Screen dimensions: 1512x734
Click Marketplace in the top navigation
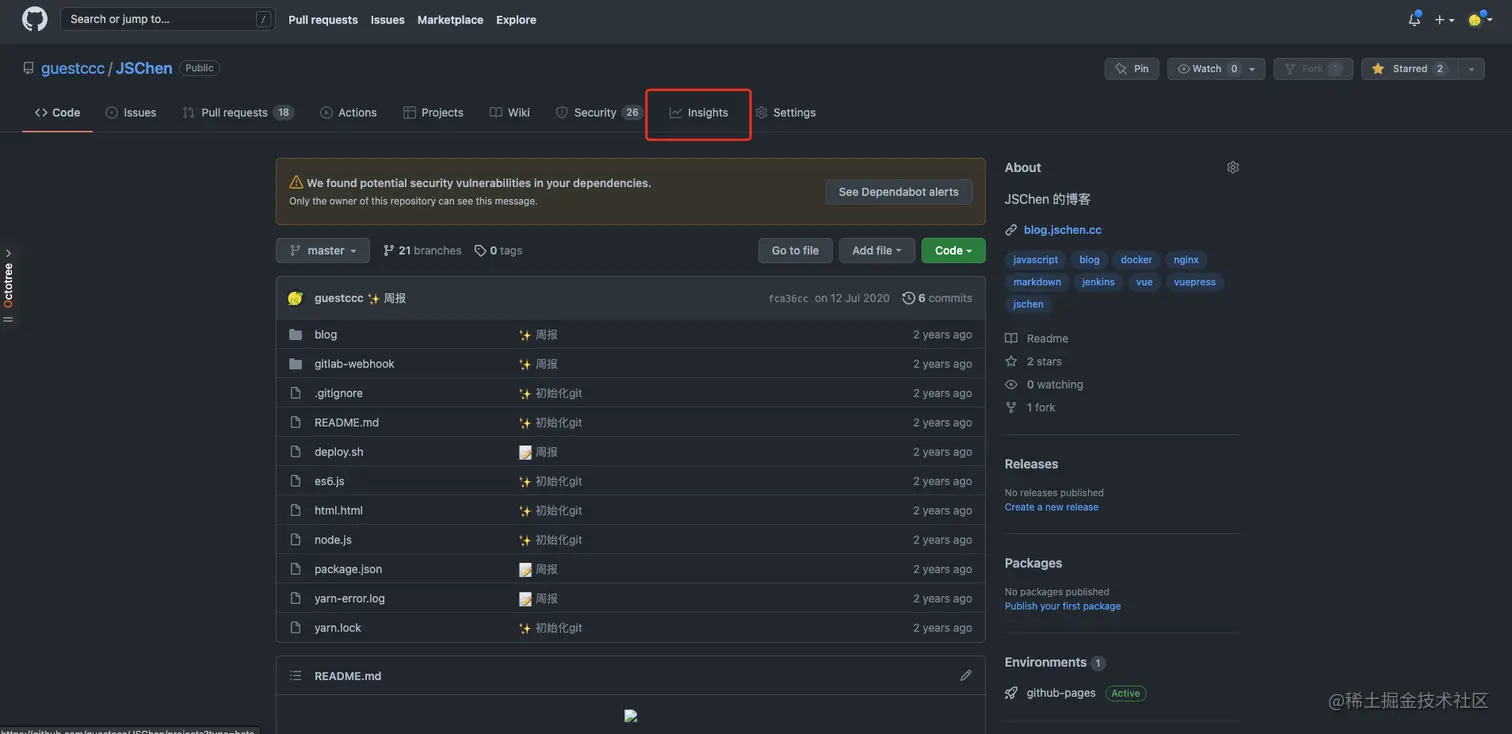[x=450, y=20]
